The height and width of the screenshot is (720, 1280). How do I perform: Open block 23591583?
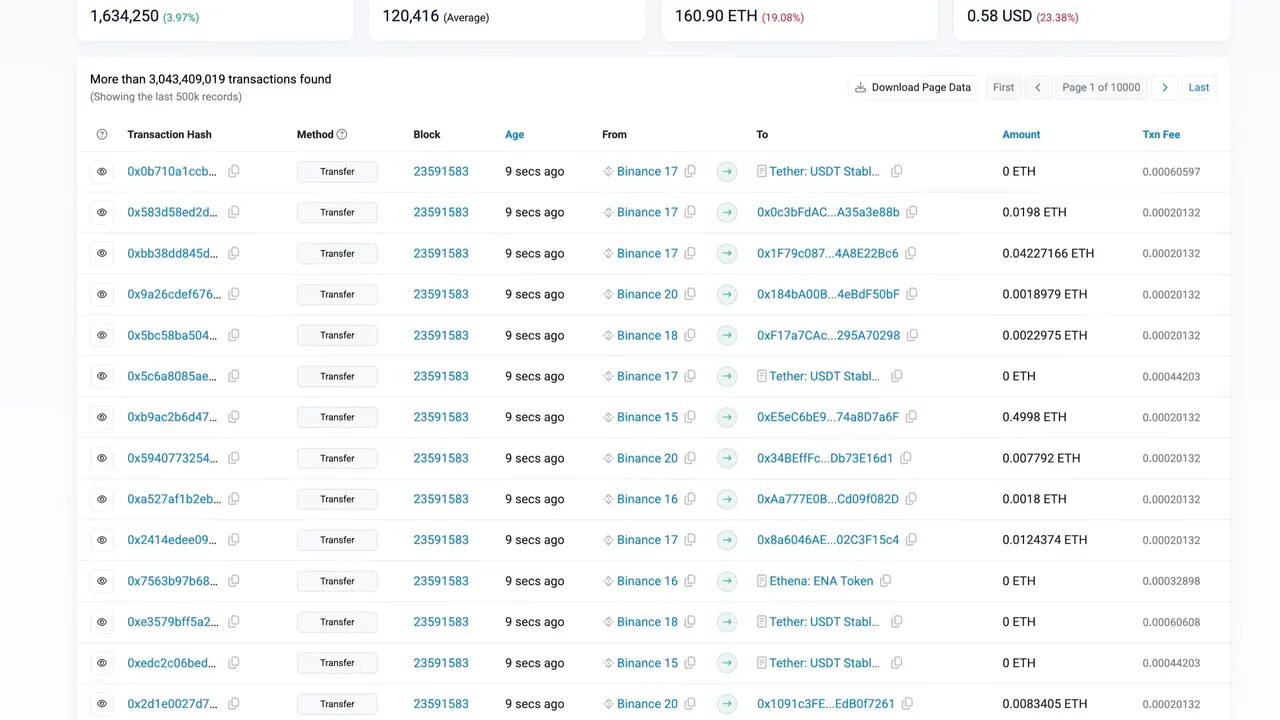pos(441,171)
